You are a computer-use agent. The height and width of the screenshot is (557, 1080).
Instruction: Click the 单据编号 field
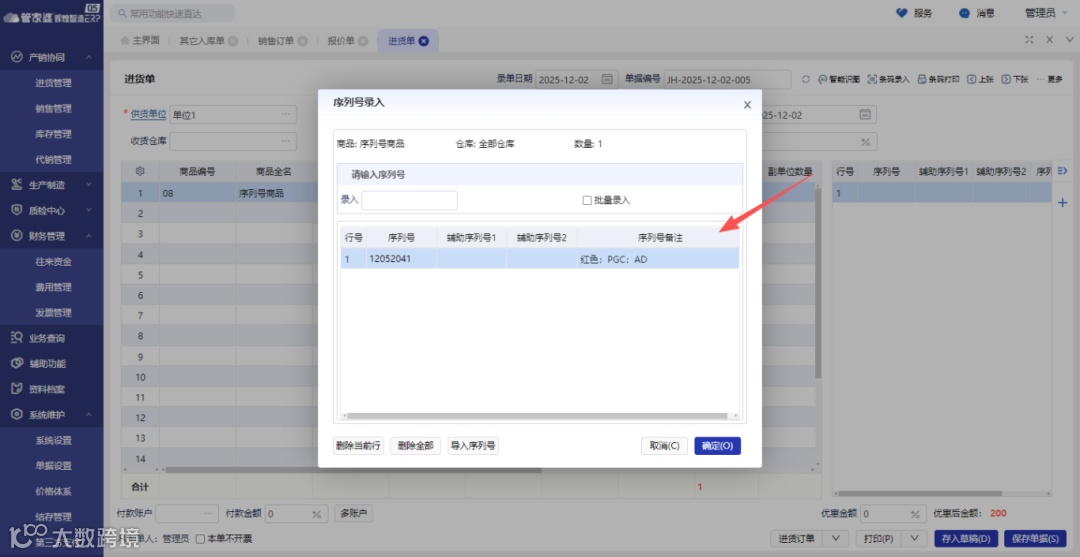pyautogui.click(x=727, y=79)
